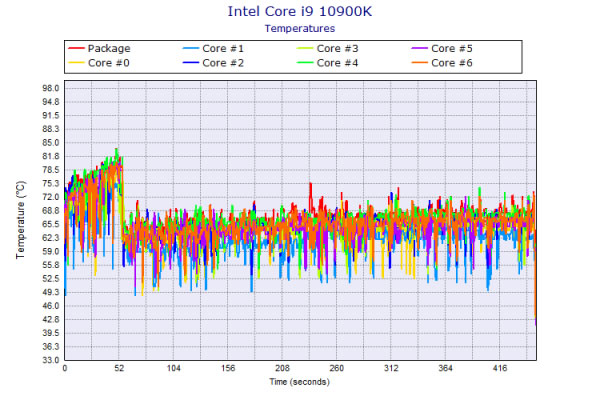Click the 208 x-axis tick label
The height and width of the screenshot is (400, 600).
pyautogui.click(x=282, y=368)
